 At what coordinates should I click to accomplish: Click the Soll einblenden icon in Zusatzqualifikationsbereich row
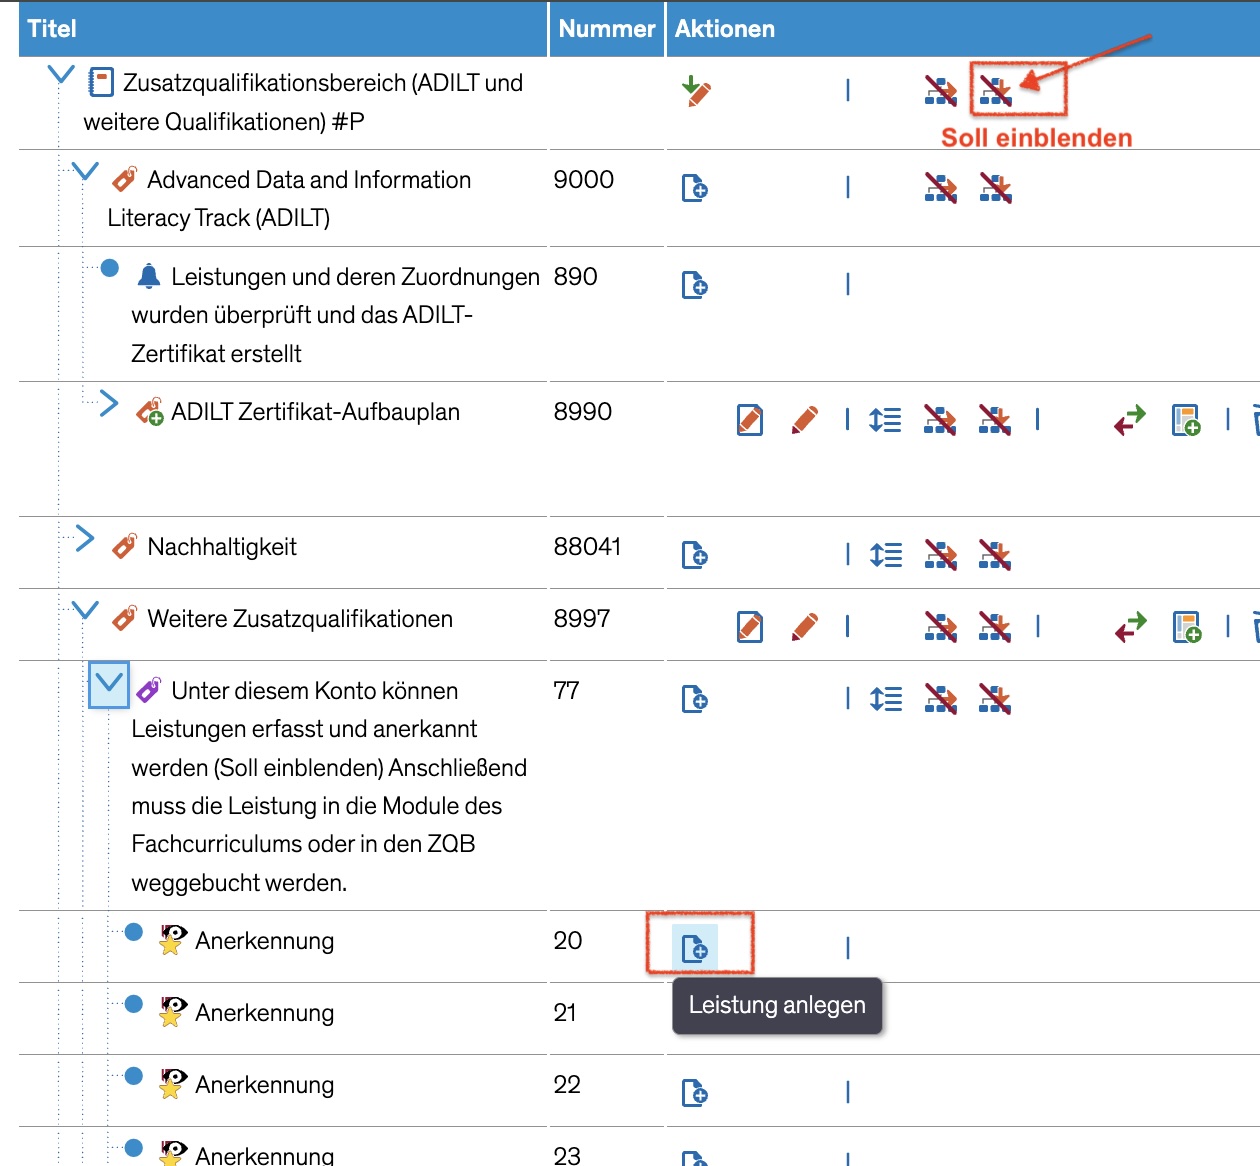tap(995, 91)
